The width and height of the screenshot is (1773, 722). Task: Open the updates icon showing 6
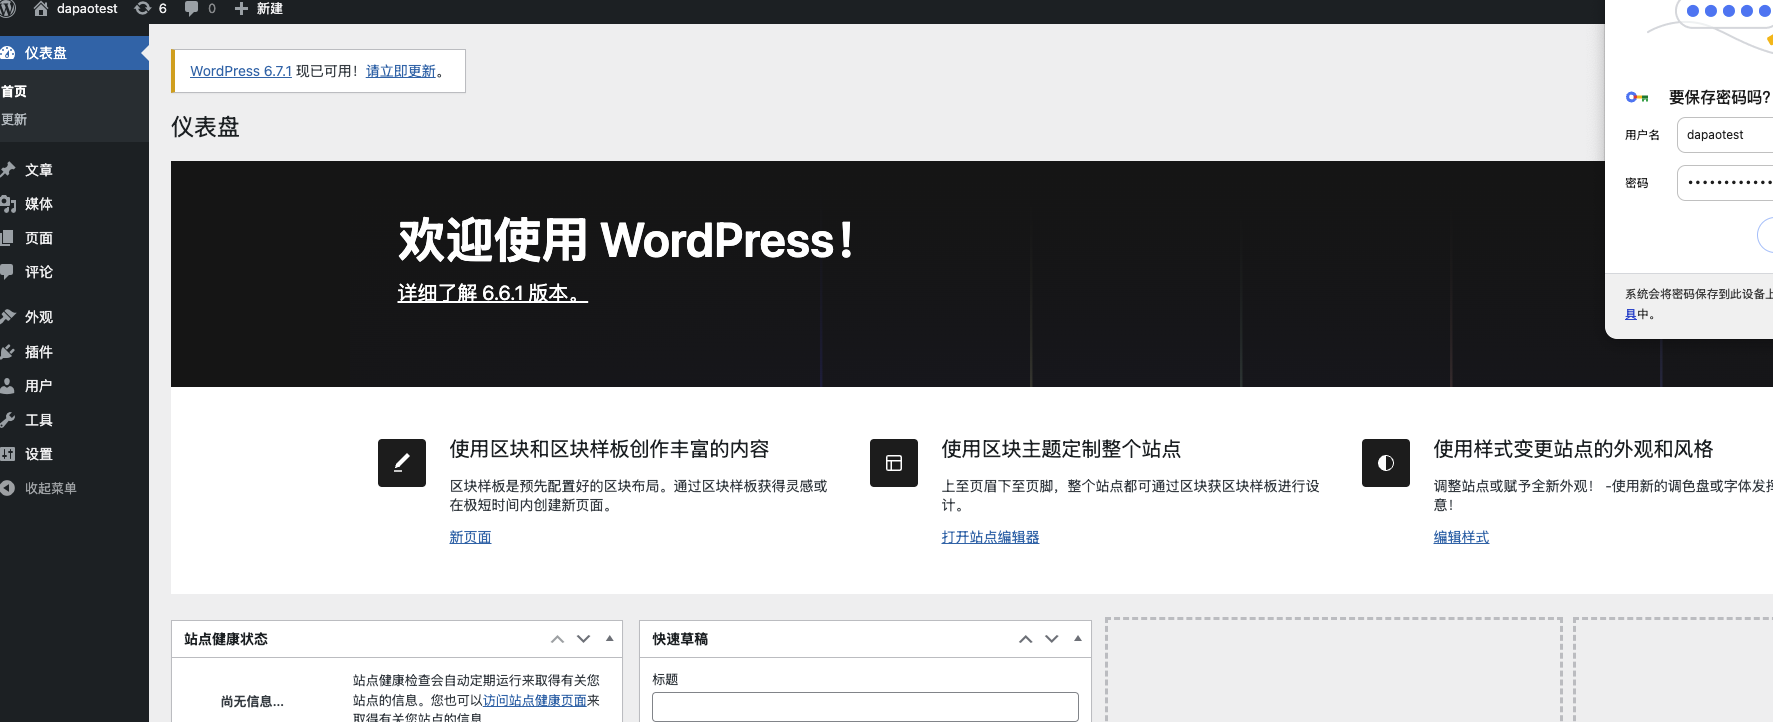151,9
